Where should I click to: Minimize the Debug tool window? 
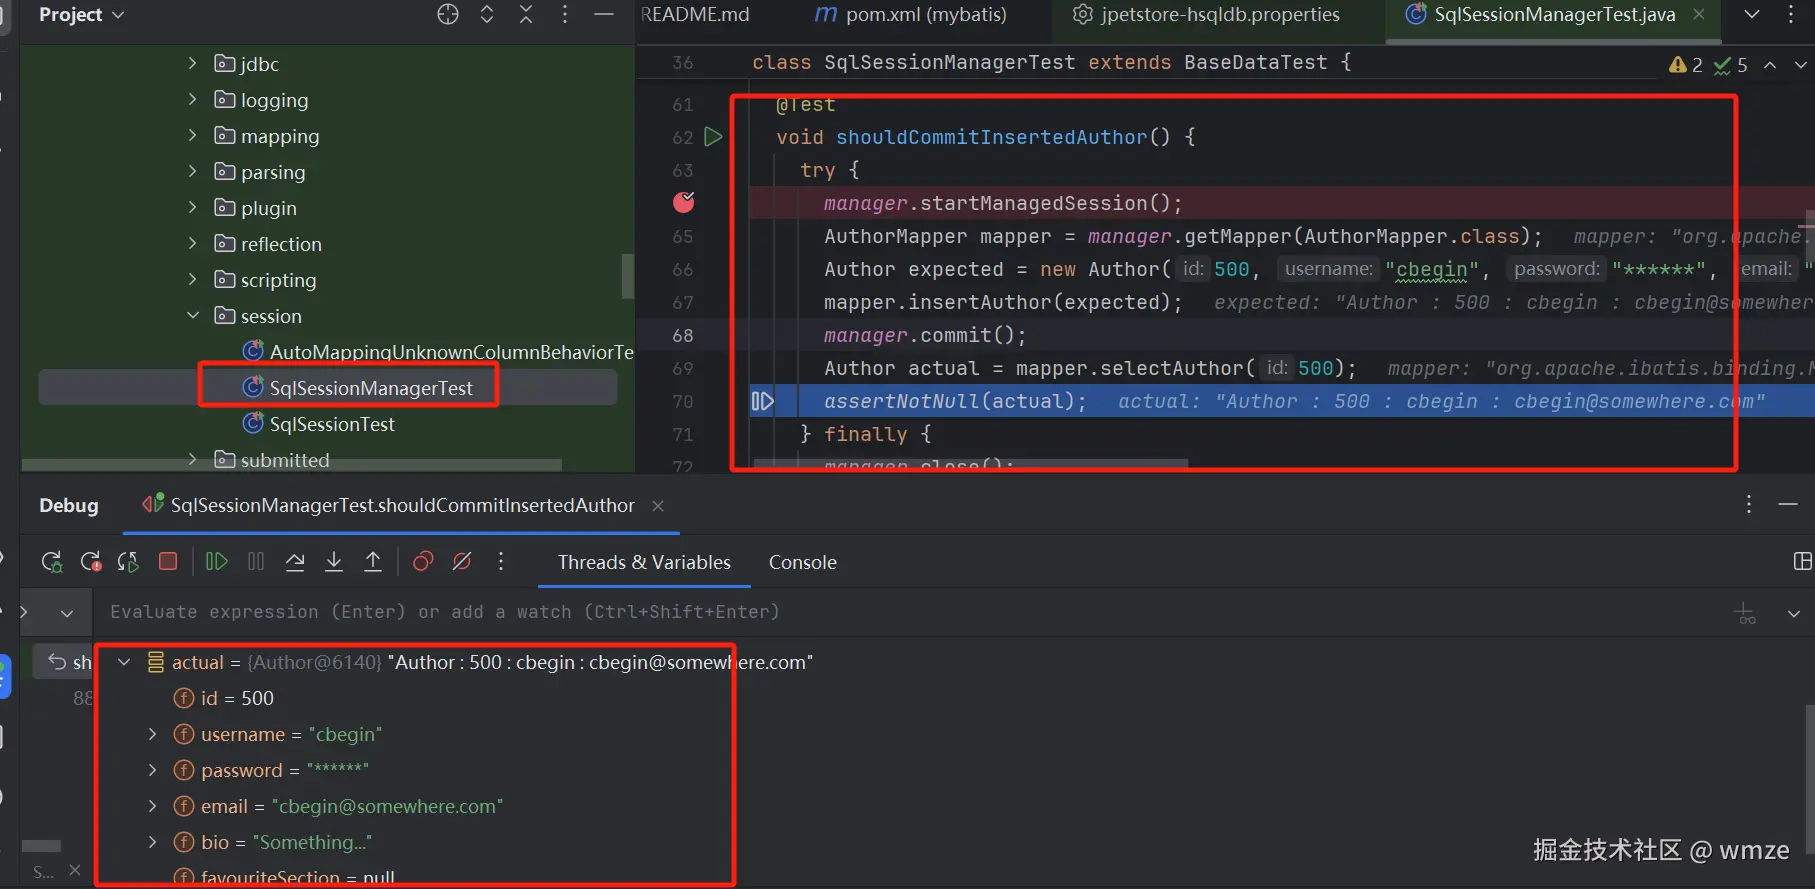(1789, 505)
